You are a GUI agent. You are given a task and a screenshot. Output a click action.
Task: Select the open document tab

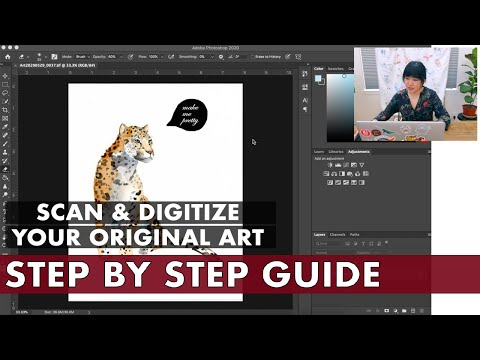point(57,65)
